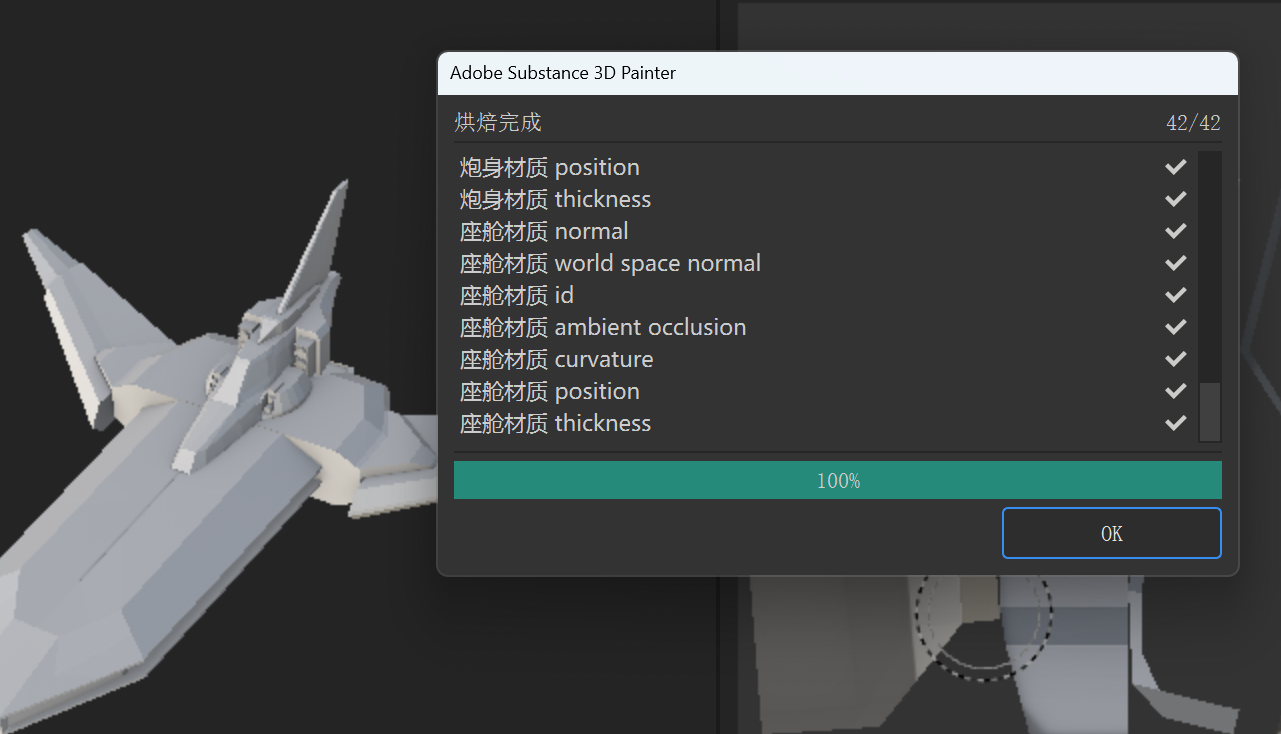
Task: Click the checkmark beside 座舱材质 id
Action: coord(1176,295)
